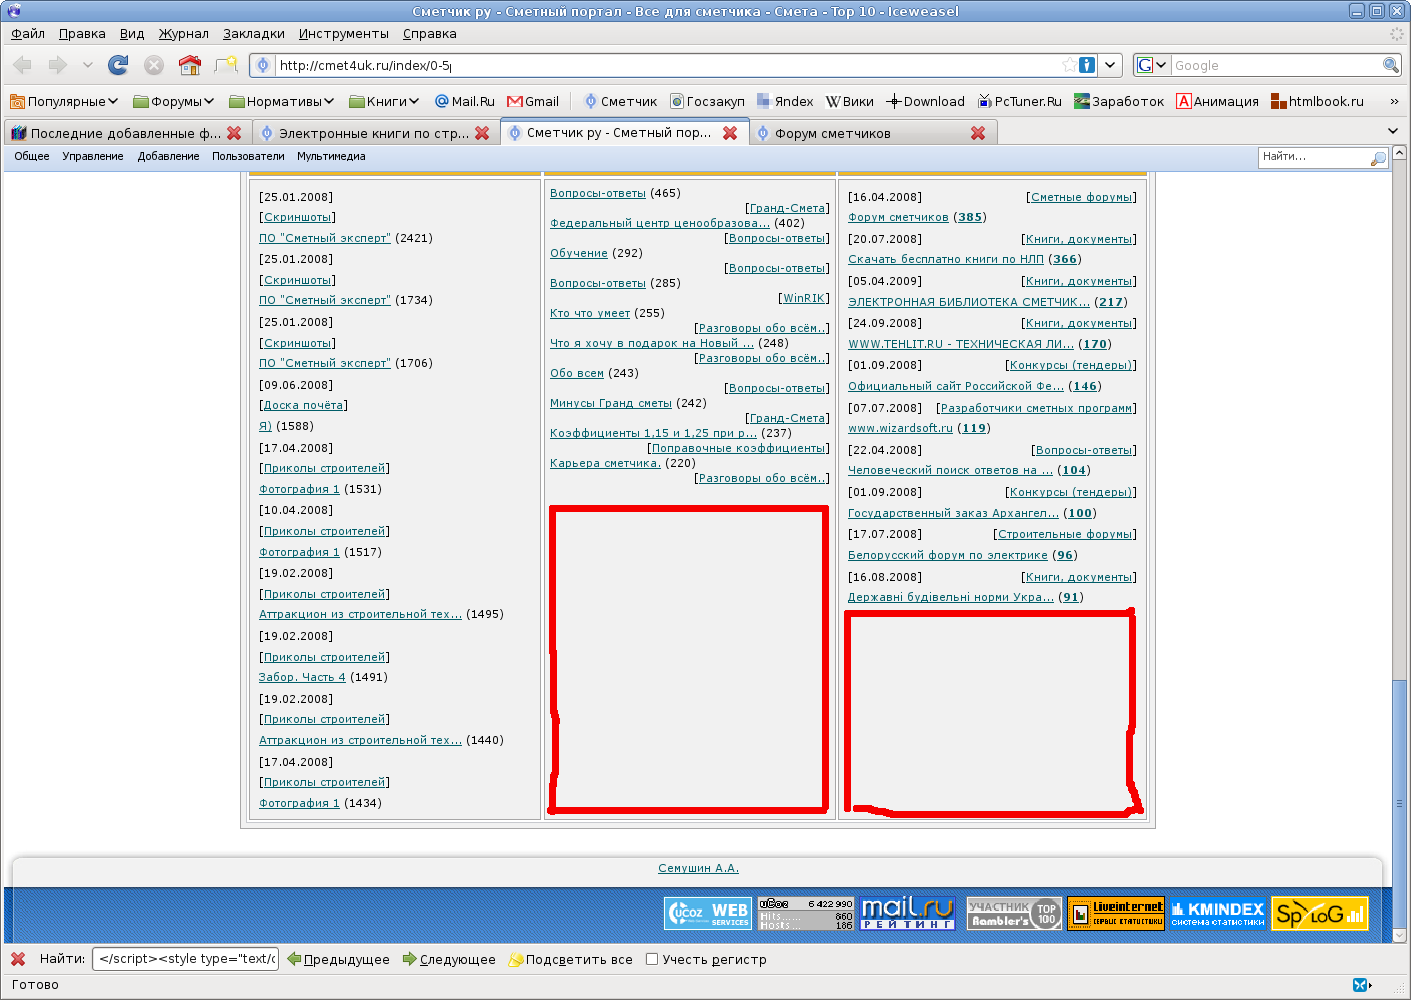Start search with the Google magnifier icon

click(x=1390, y=65)
